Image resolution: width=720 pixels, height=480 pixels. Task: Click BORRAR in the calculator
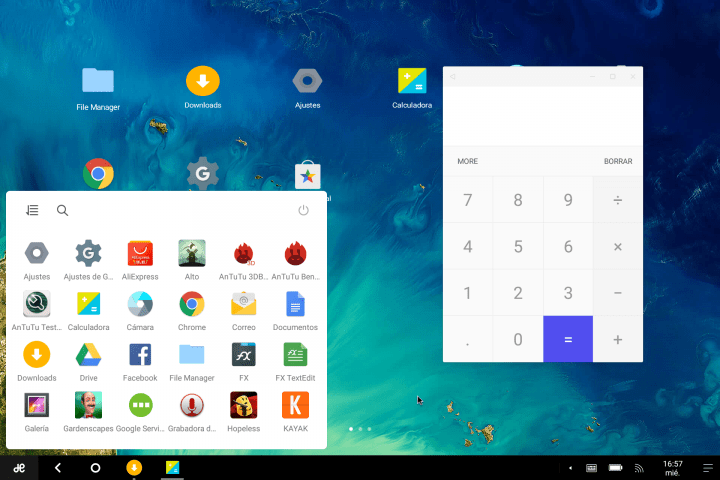618,161
